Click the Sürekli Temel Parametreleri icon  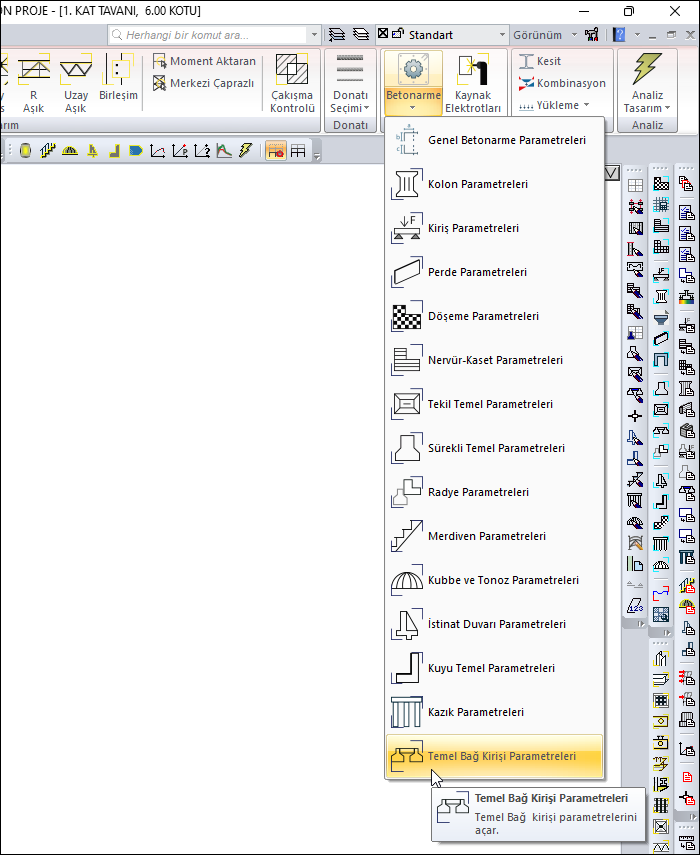click(x=406, y=448)
